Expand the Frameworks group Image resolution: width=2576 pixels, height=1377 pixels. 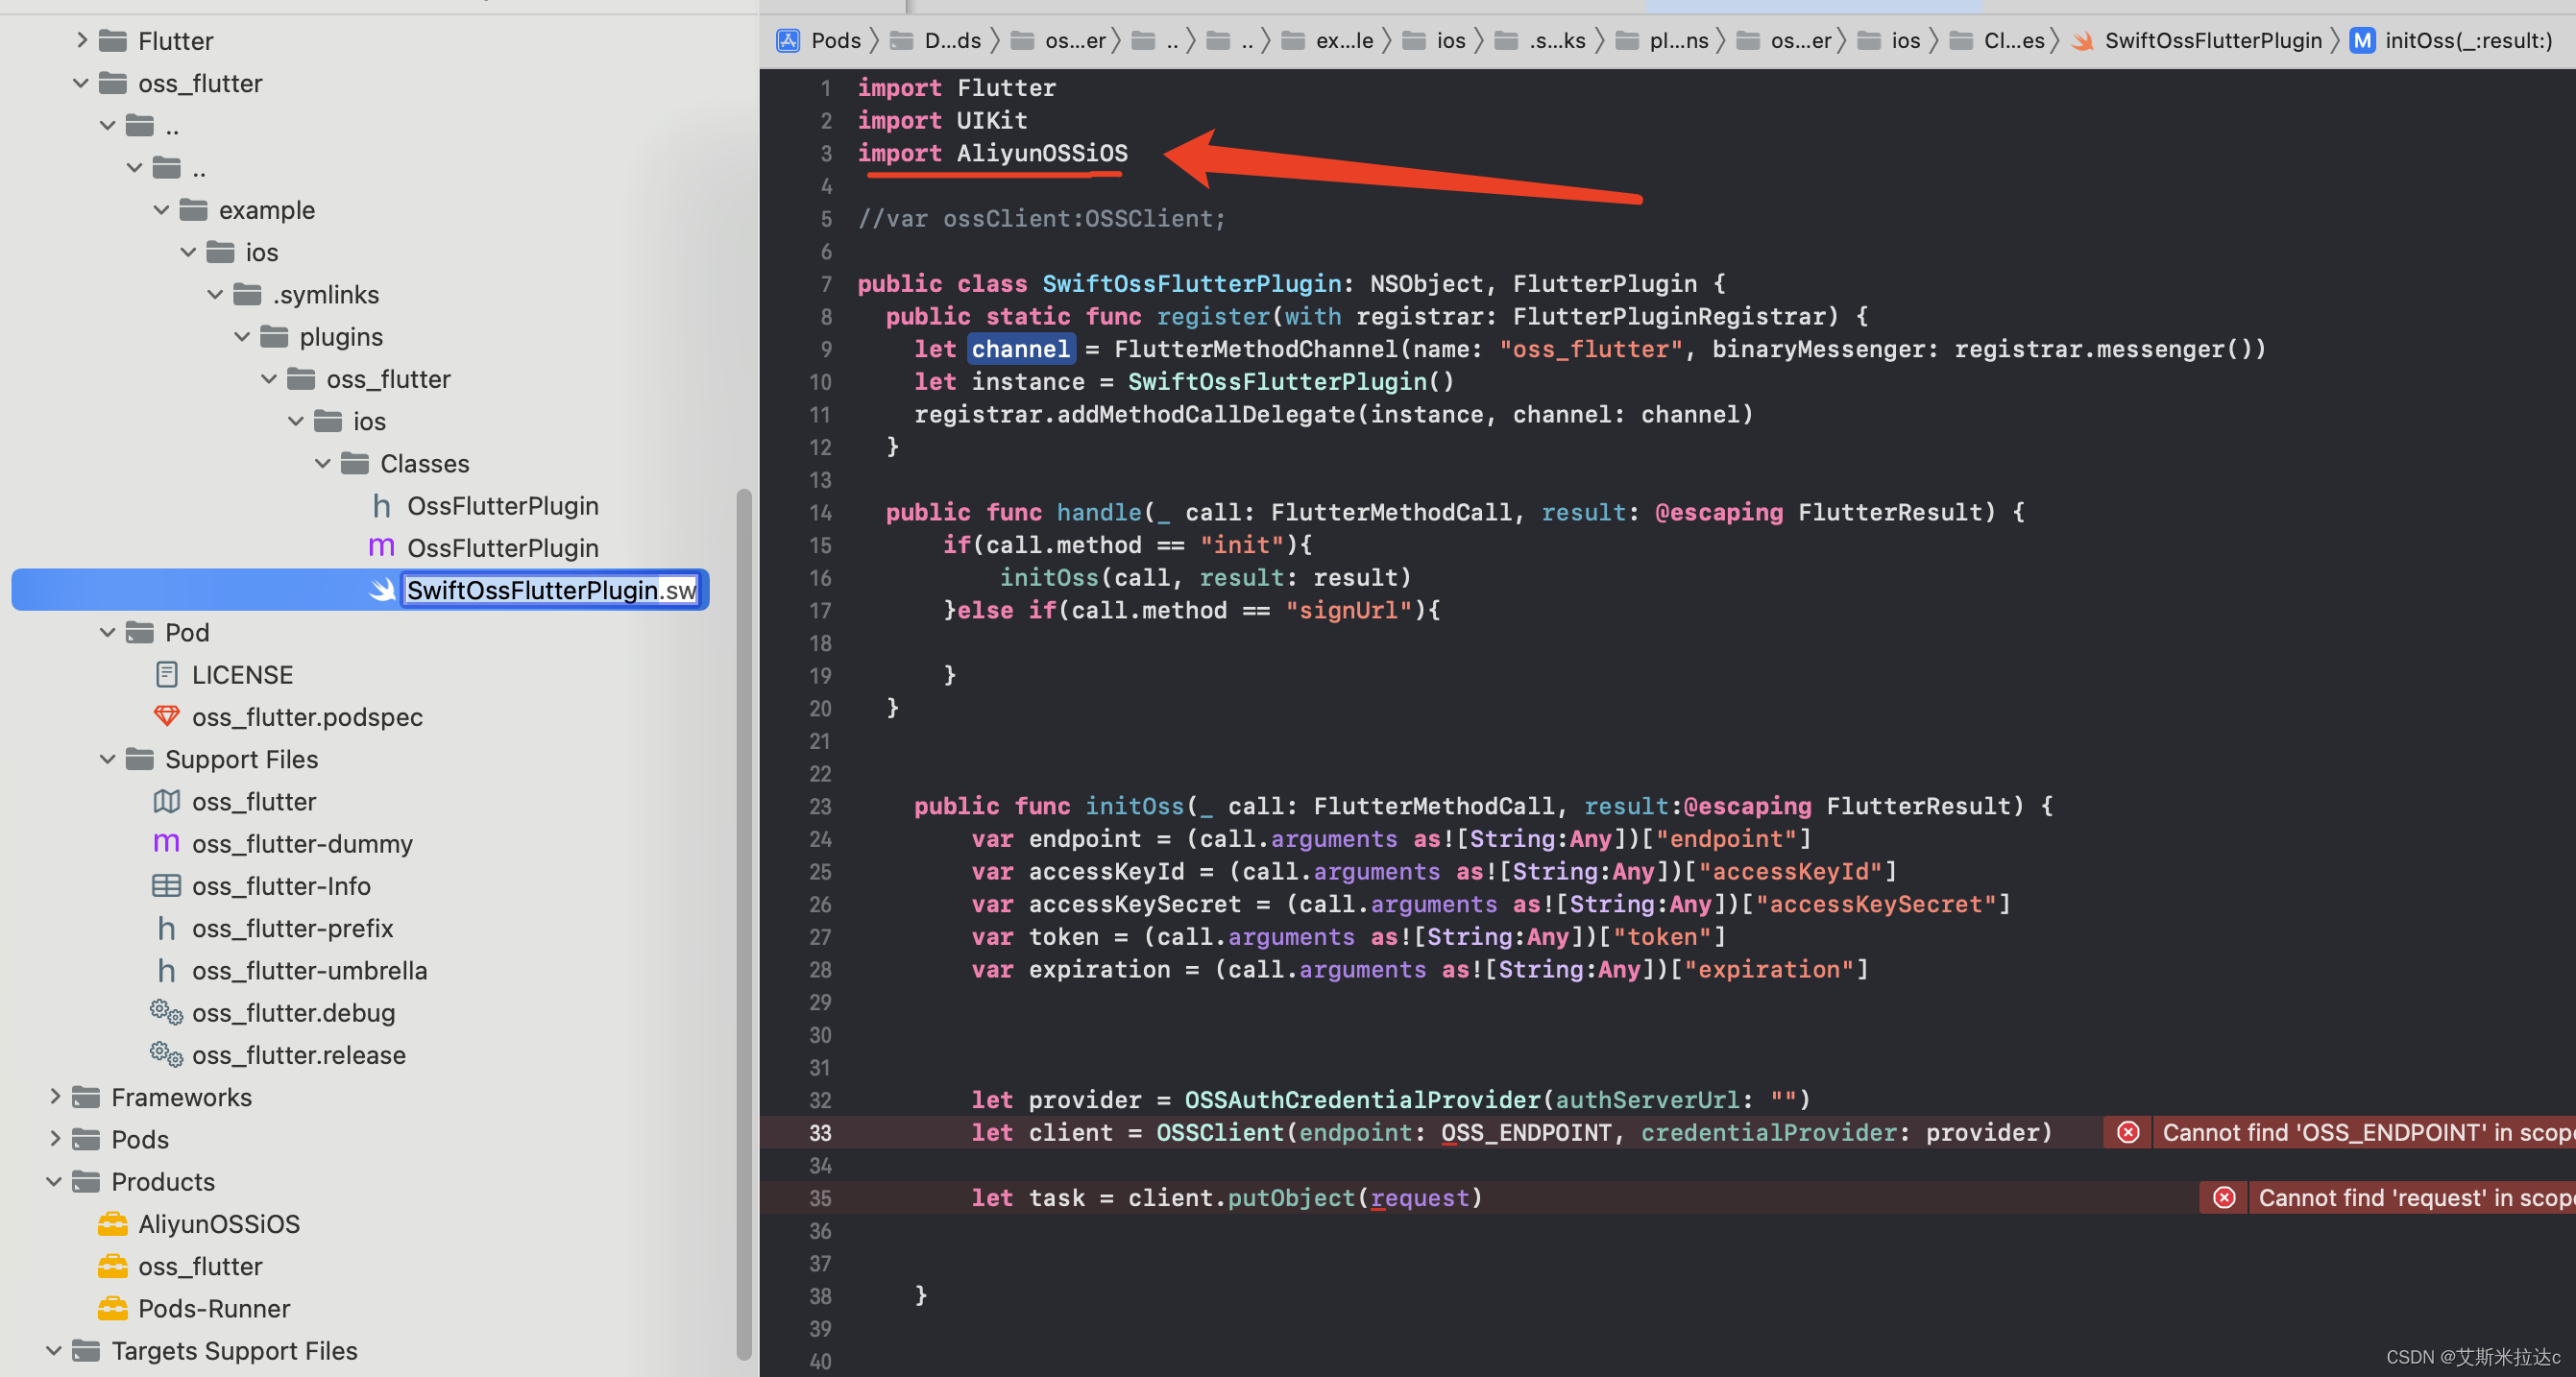(x=55, y=1097)
